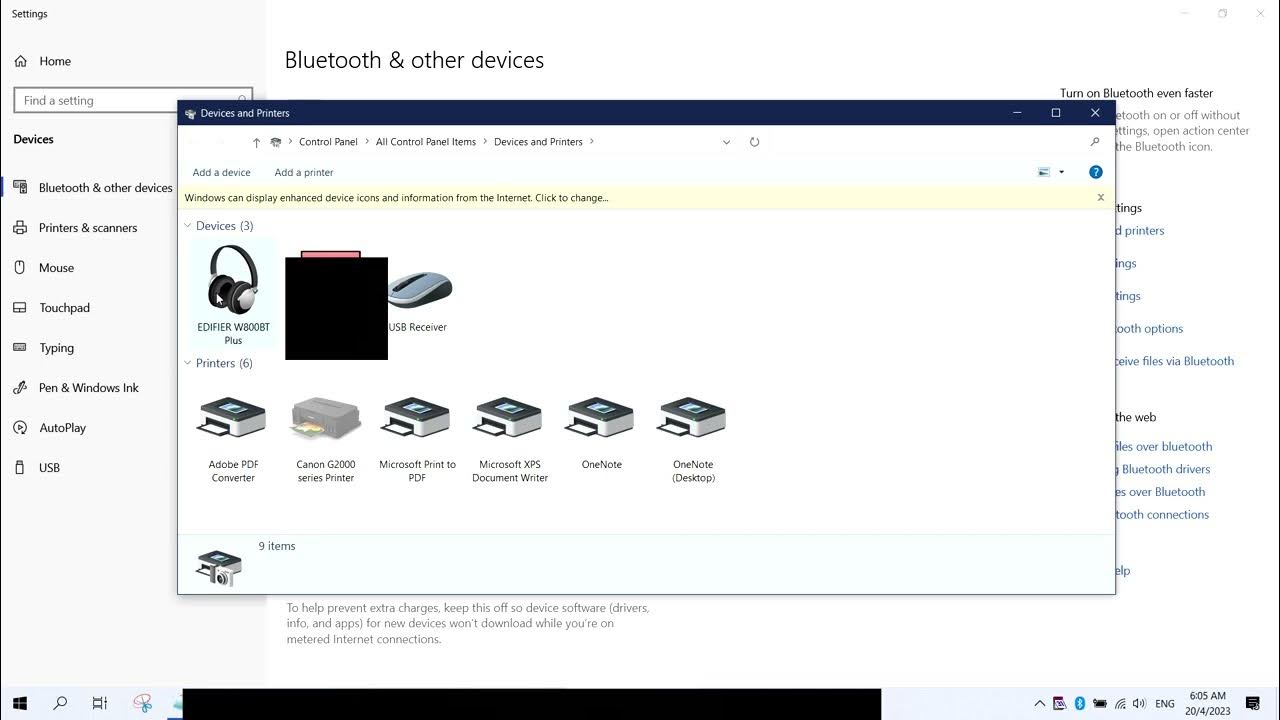Image resolution: width=1280 pixels, height=720 pixels.
Task: Open Devices and Printers help icon
Action: (1095, 172)
